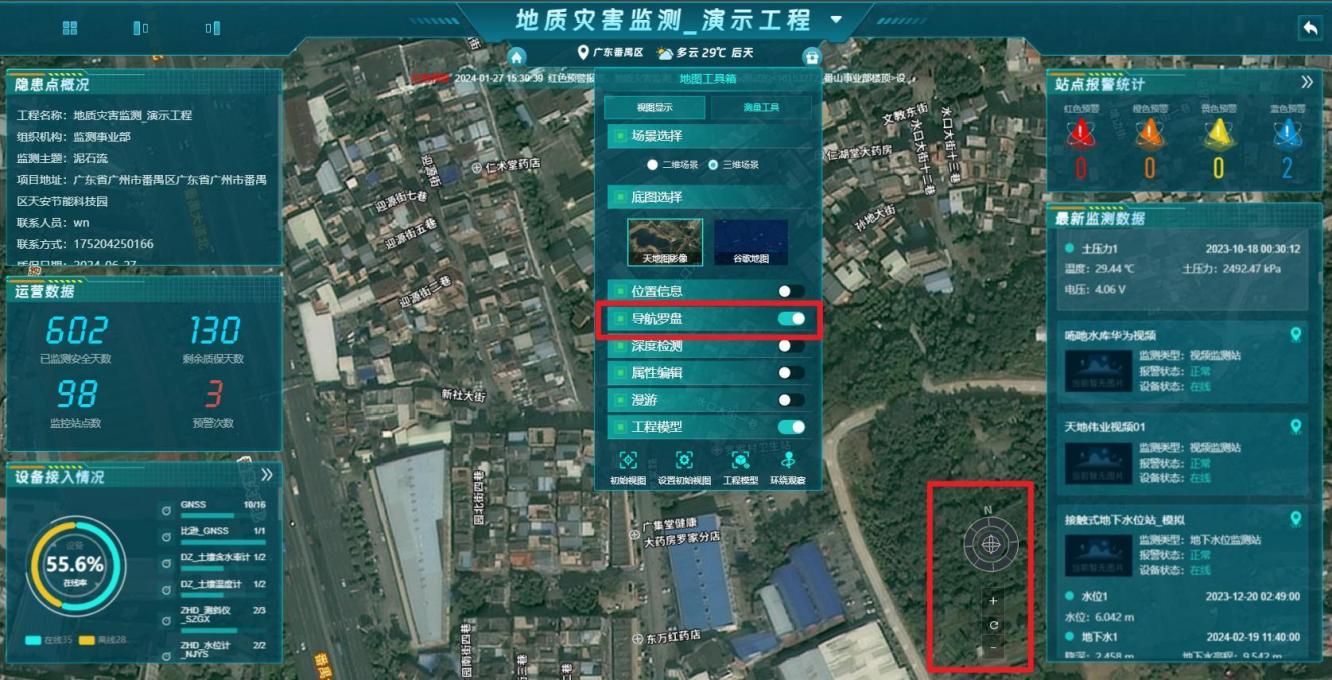Screen dimensions: 1332x680
Task: Click the 初始视图 icon in the toolbox
Action: (x=628, y=460)
